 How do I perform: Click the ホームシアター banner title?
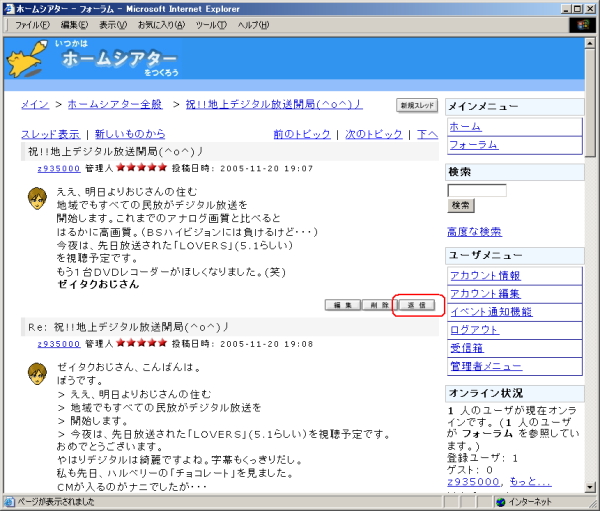119,59
